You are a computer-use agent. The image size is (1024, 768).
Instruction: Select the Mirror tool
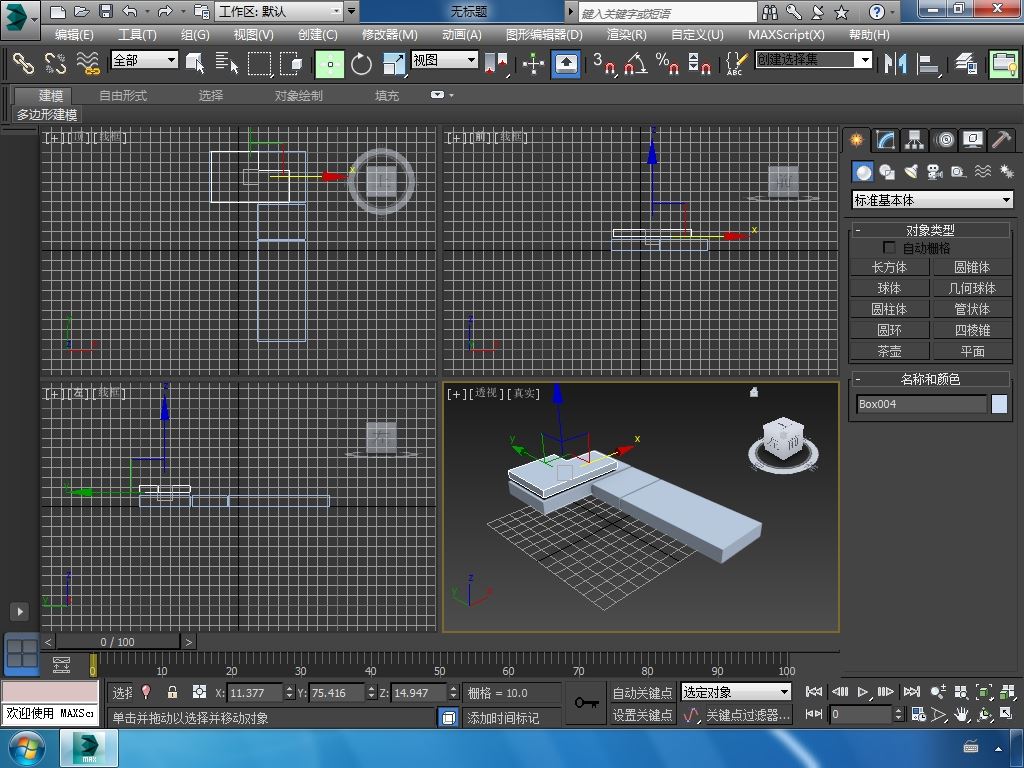[895, 64]
